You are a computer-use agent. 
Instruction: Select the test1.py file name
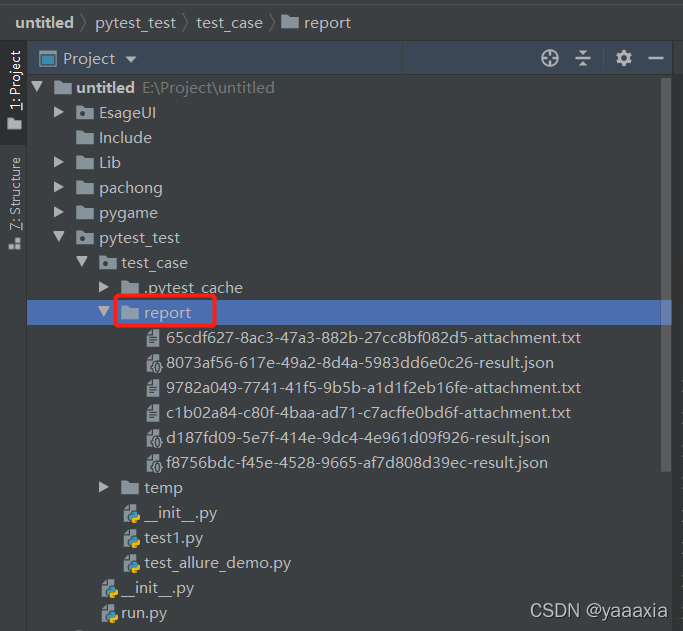[173, 539]
